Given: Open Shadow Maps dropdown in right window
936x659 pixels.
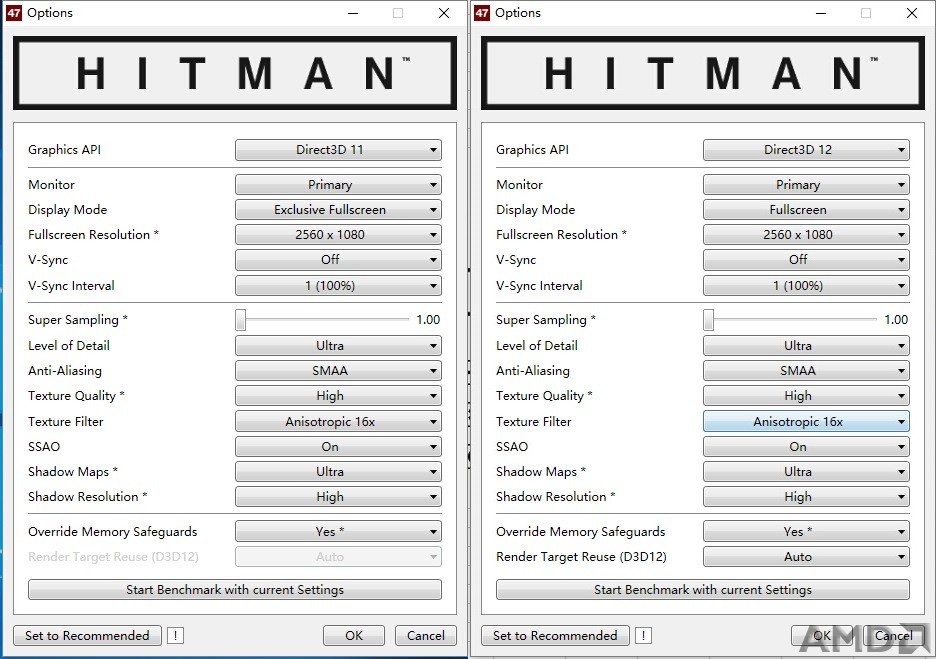Looking at the screenshot, I should pos(806,472).
